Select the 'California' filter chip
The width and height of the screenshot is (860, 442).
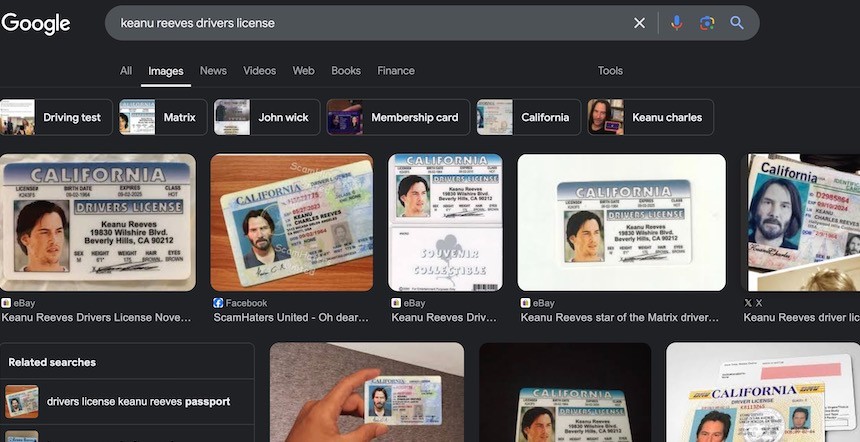529,117
